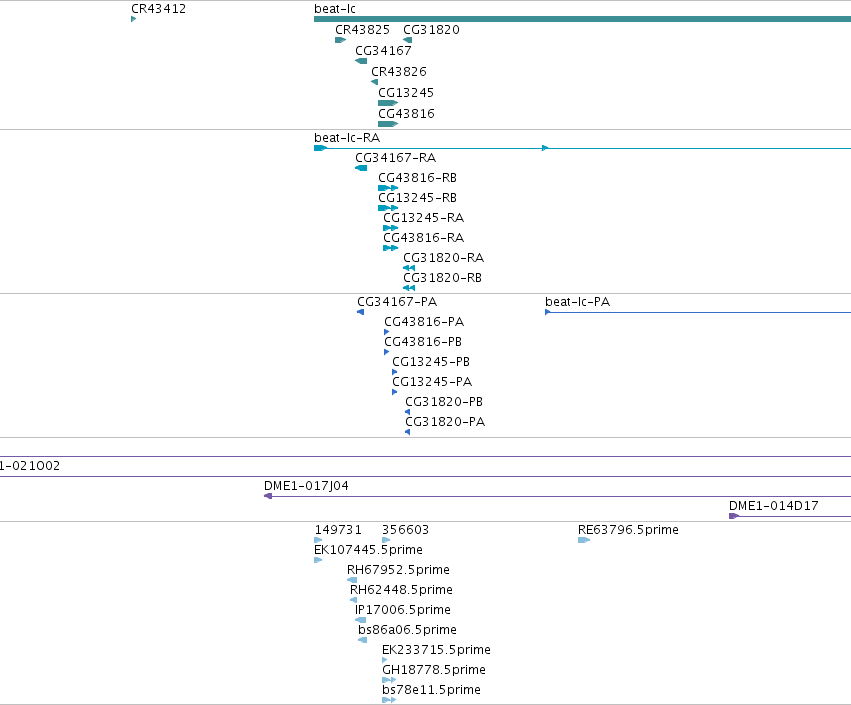851x705 pixels.
Task: Select the CG13245-RB transcript glyph
Action: (x=388, y=208)
